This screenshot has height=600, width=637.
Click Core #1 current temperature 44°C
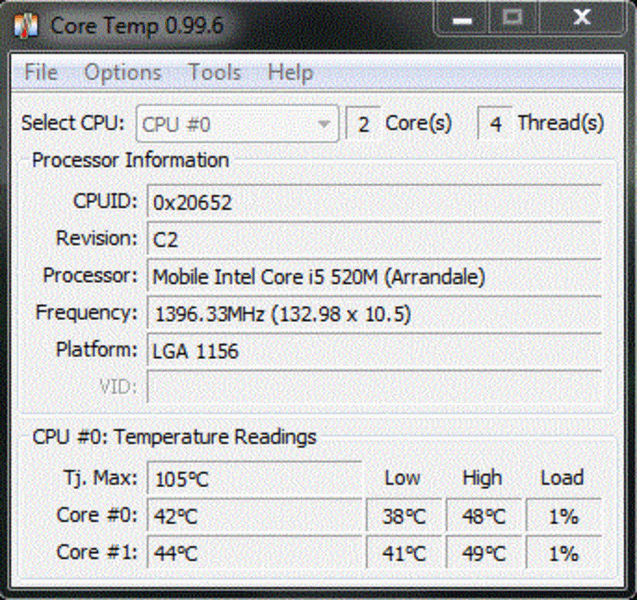[254, 552]
